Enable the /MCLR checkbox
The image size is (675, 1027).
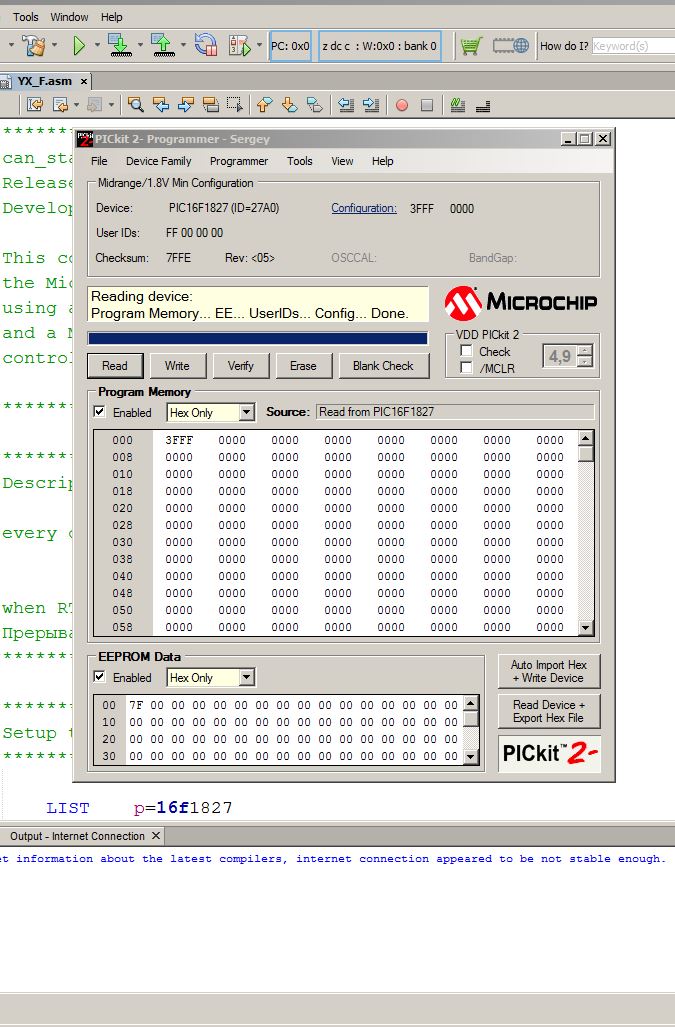pyautogui.click(x=466, y=368)
